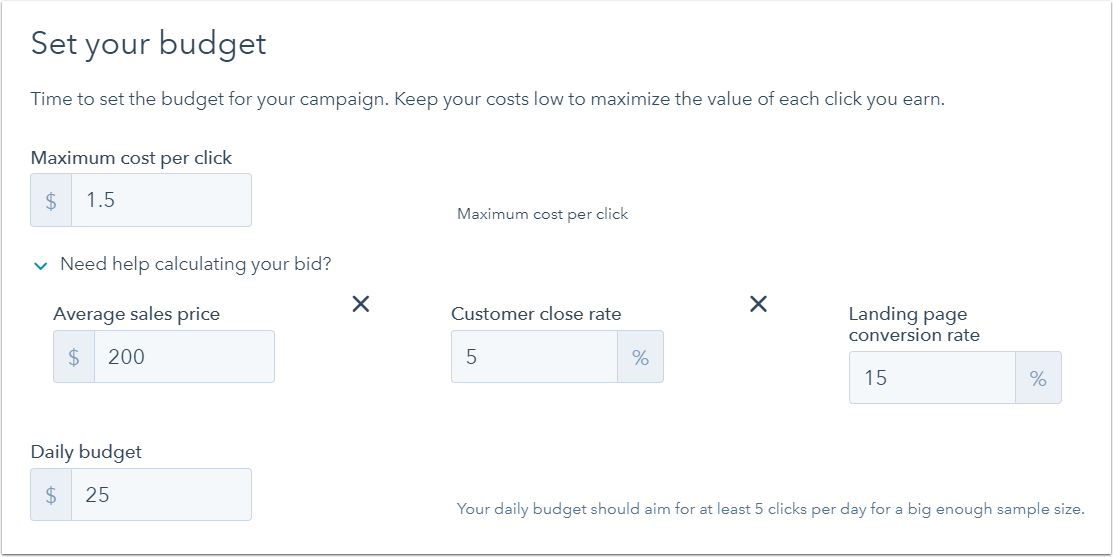Edit the Customer close rate value field
Image resolution: width=1113 pixels, height=557 pixels.
pyautogui.click(x=534, y=356)
